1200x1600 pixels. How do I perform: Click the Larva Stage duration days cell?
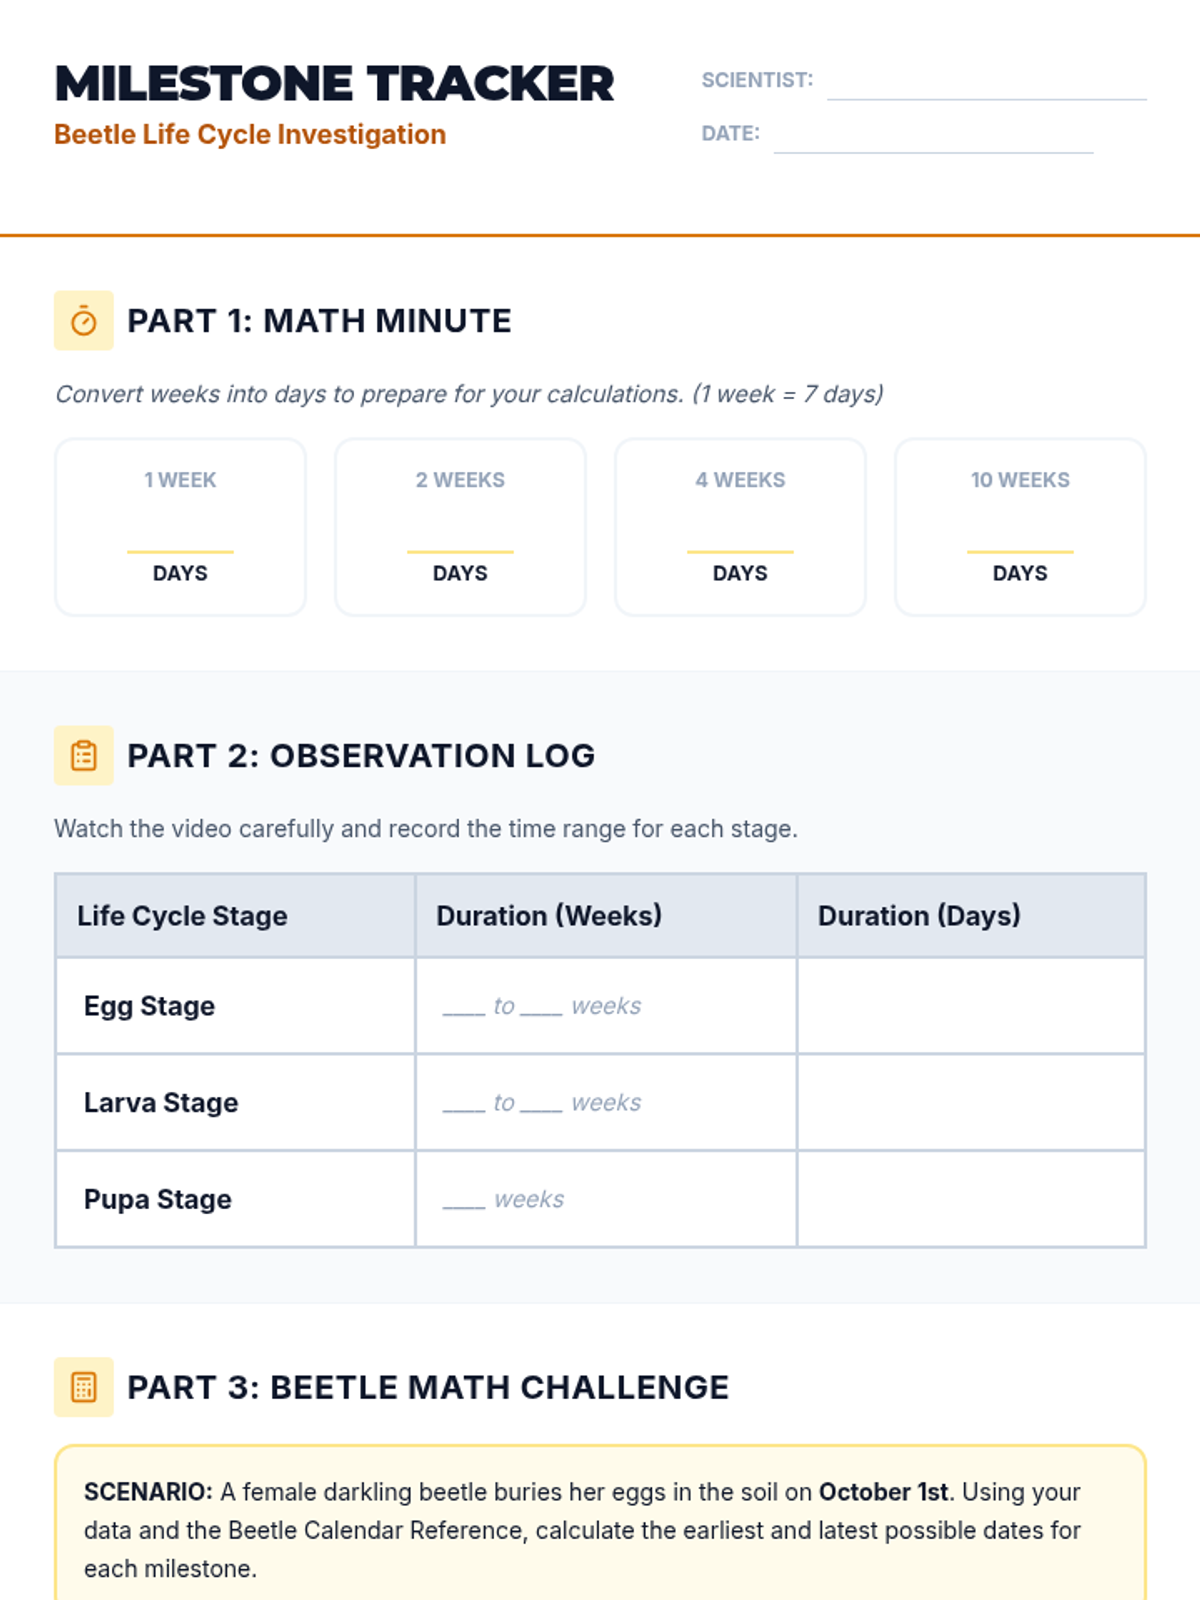(x=971, y=1103)
